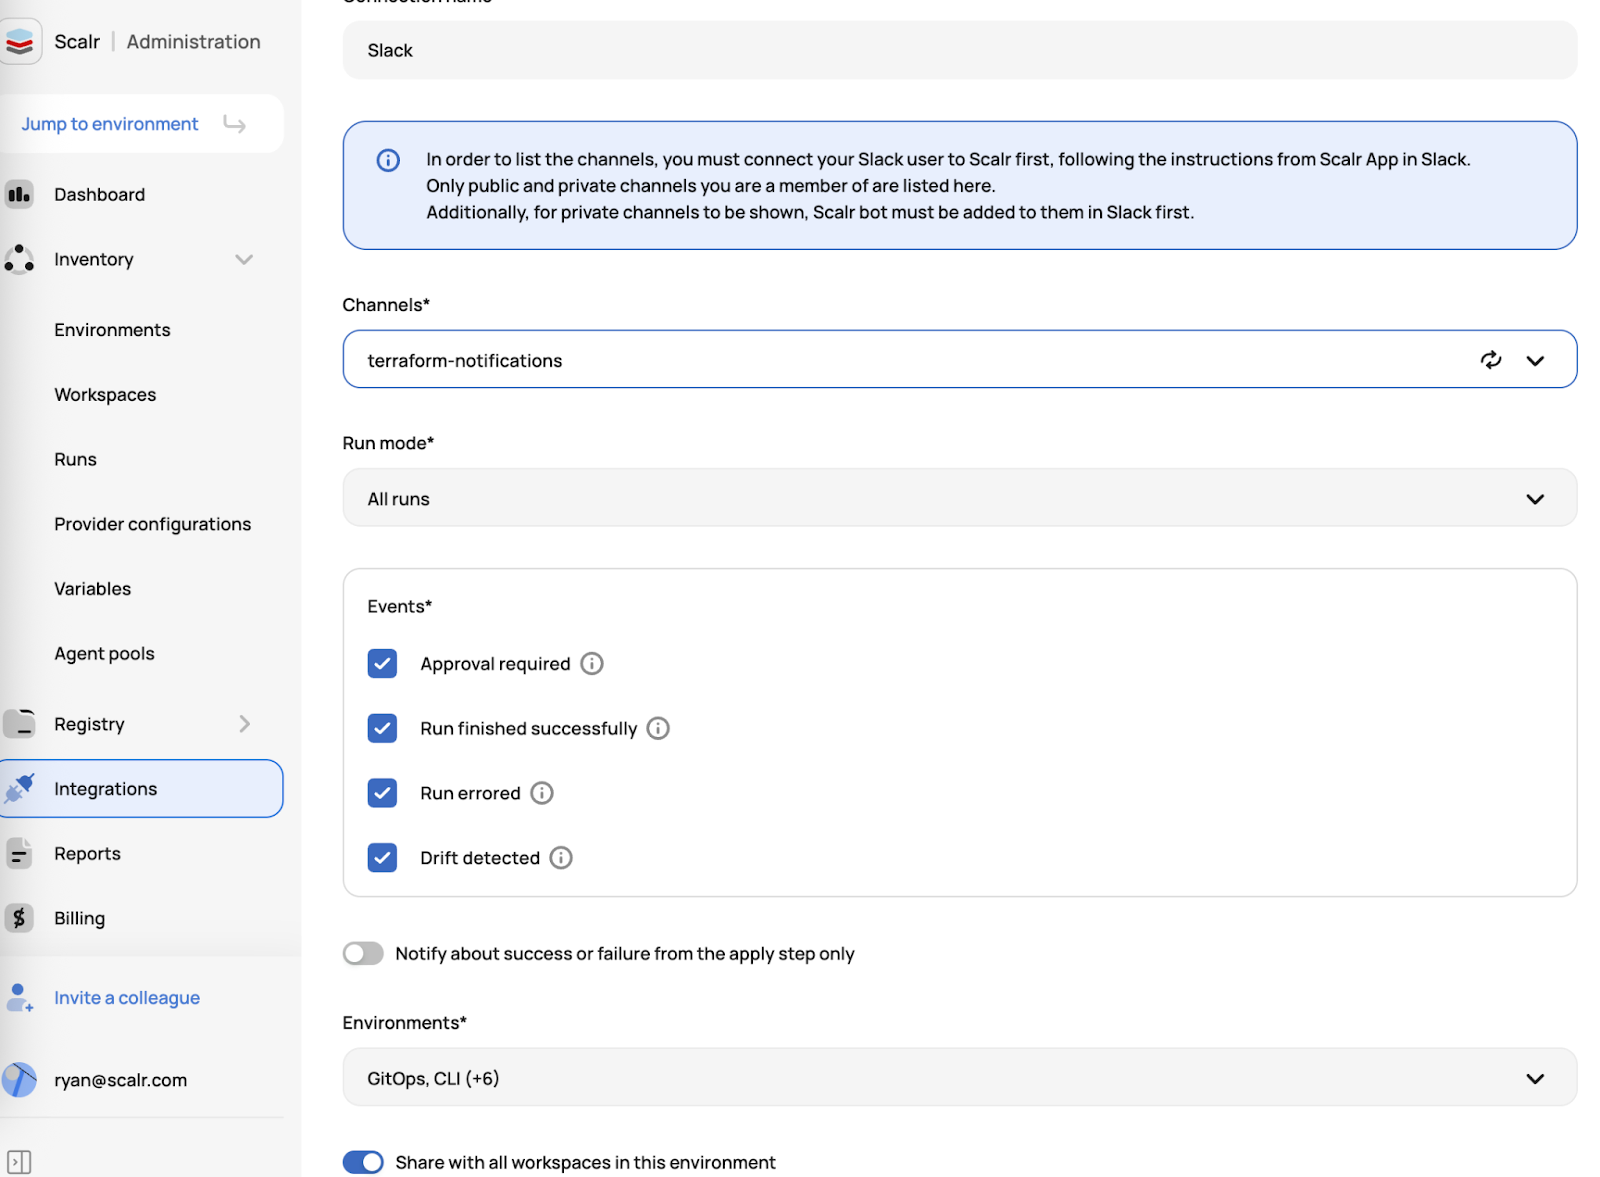Disable Share with all workspaces toggle
This screenshot has width=1600, height=1177.
363,1162
